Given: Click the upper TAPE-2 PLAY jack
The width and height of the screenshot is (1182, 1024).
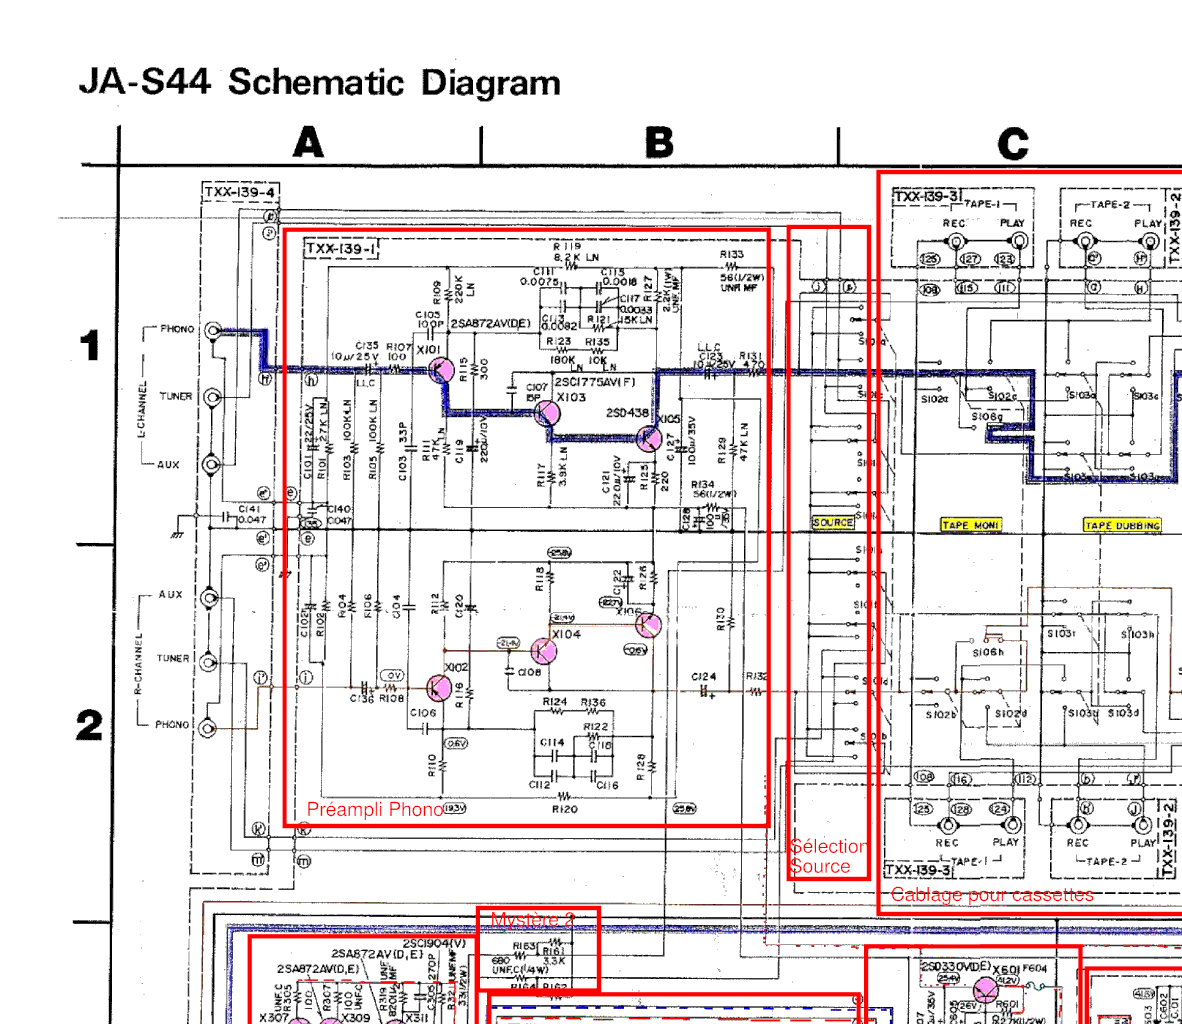Looking at the screenshot, I should pyautogui.click(x=1150, y=241).
